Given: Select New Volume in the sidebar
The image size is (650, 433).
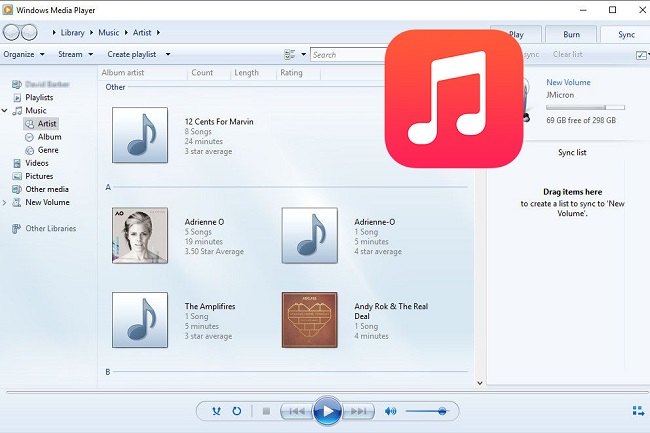Looking at the screenshot, I should click(47, 203).
